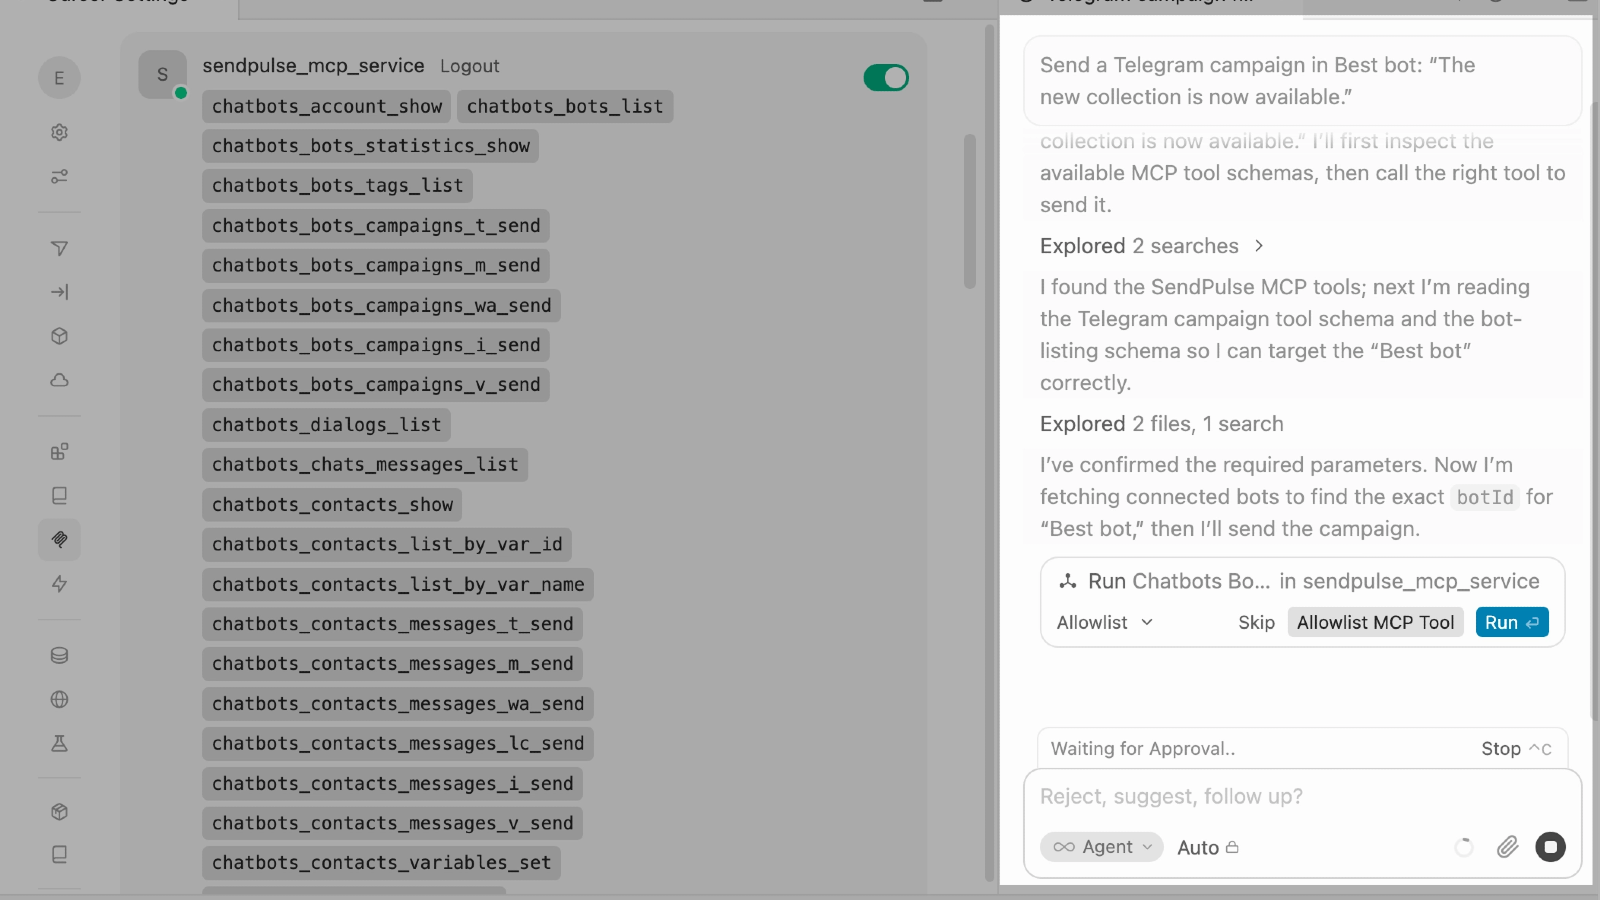This screenshot has height=900, width=1600.
Task: Expand the Explored 2 files, 1 search section
Action: tap(1162, 424)
